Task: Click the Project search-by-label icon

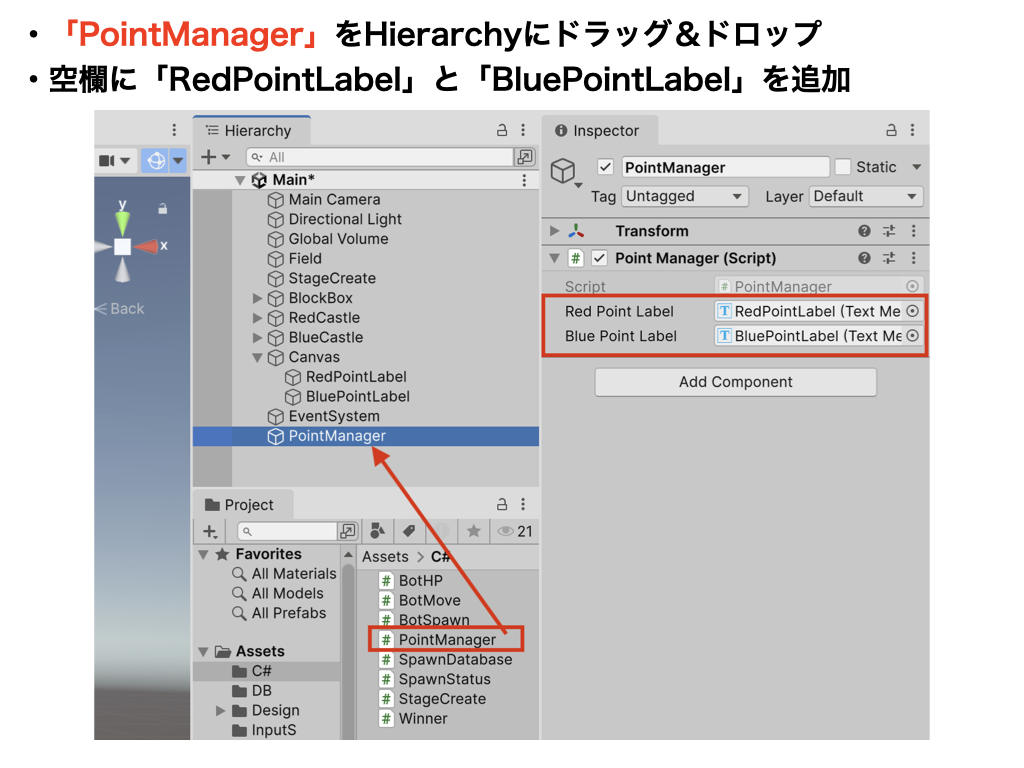Action: click(409, 531)
